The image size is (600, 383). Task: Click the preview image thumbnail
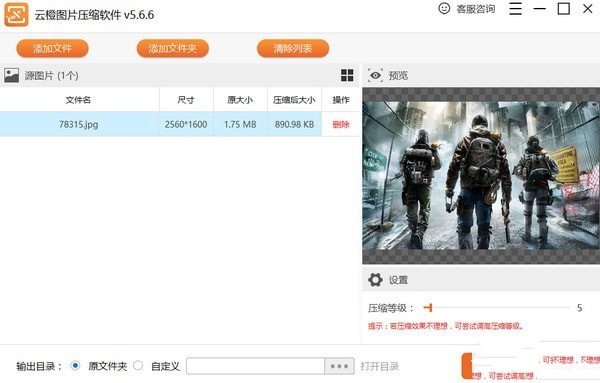click(481, 175)
